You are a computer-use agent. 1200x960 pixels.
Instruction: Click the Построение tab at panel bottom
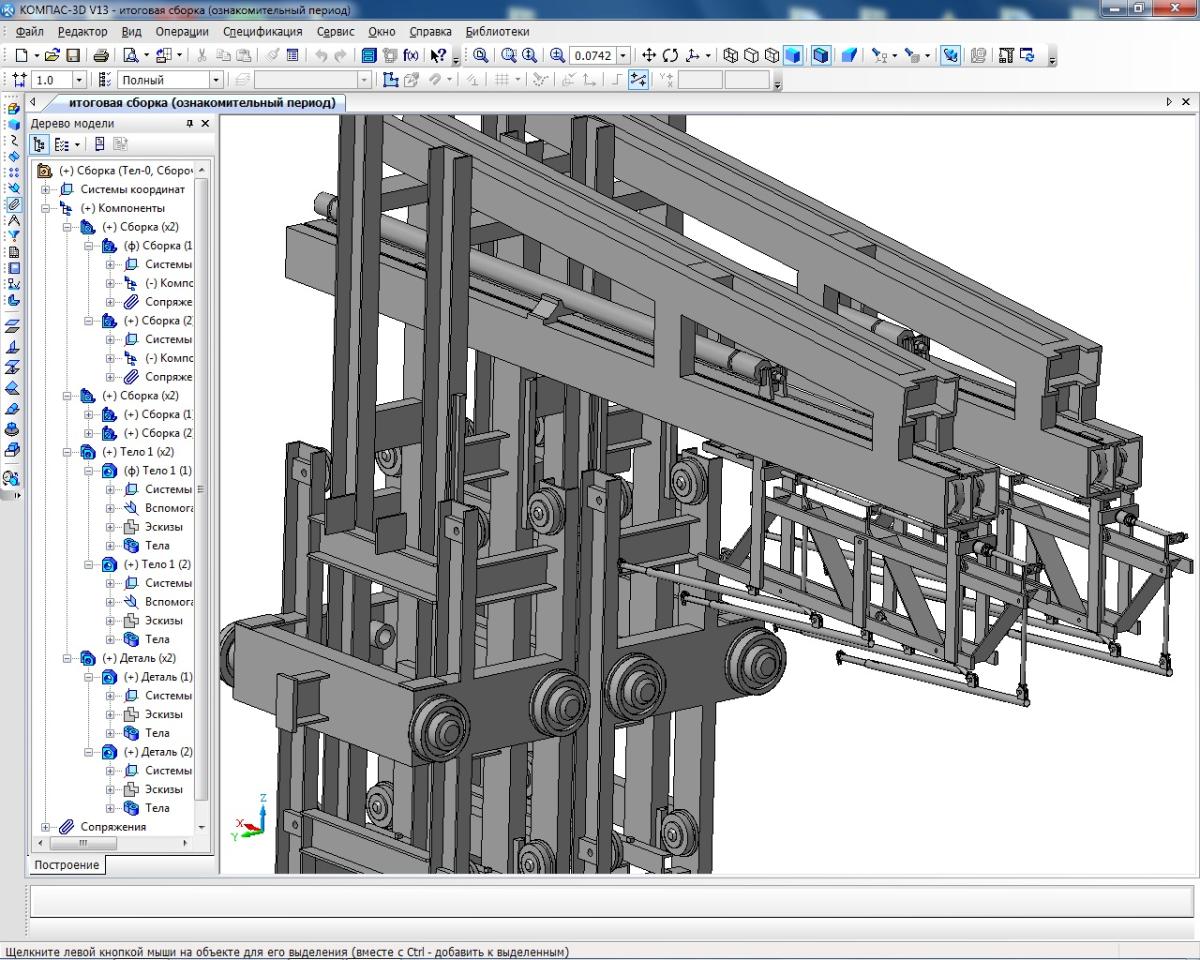66,865
